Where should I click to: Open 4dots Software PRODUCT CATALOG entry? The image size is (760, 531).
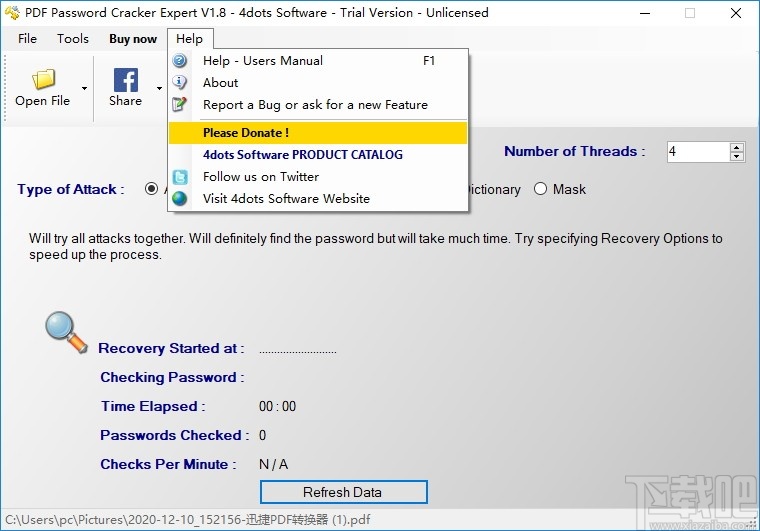tap(318, 155)
